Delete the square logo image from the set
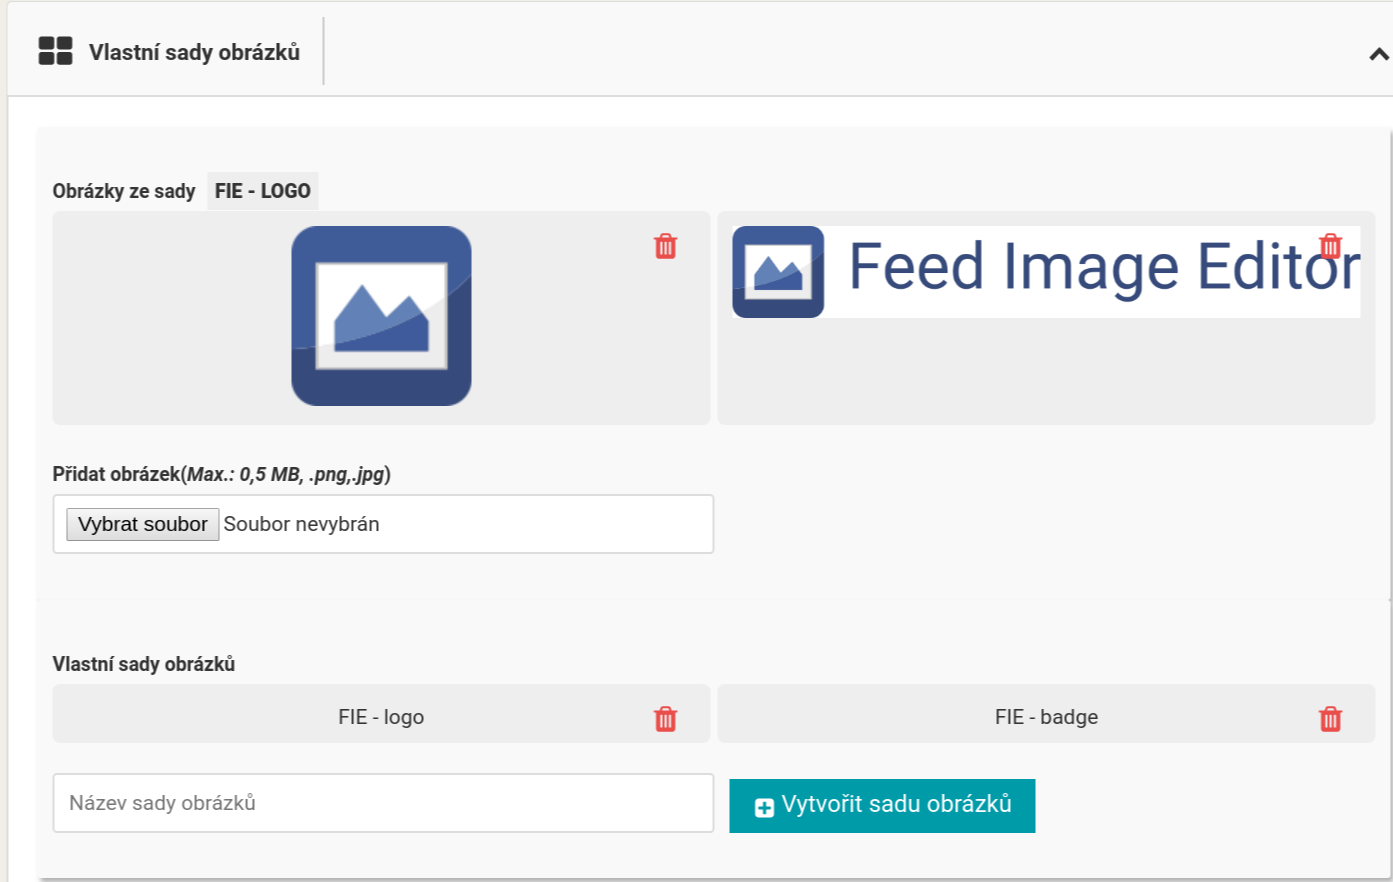This screenshot has width=1393, height=882. 665,246
